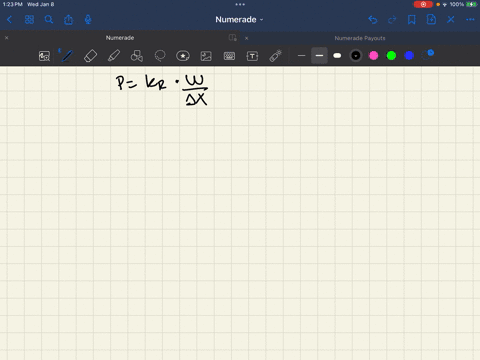Image resolution: width=480 pixels, height=360 pixels.
Task: Choose the thickest stroke width
Action: (337, 56)
